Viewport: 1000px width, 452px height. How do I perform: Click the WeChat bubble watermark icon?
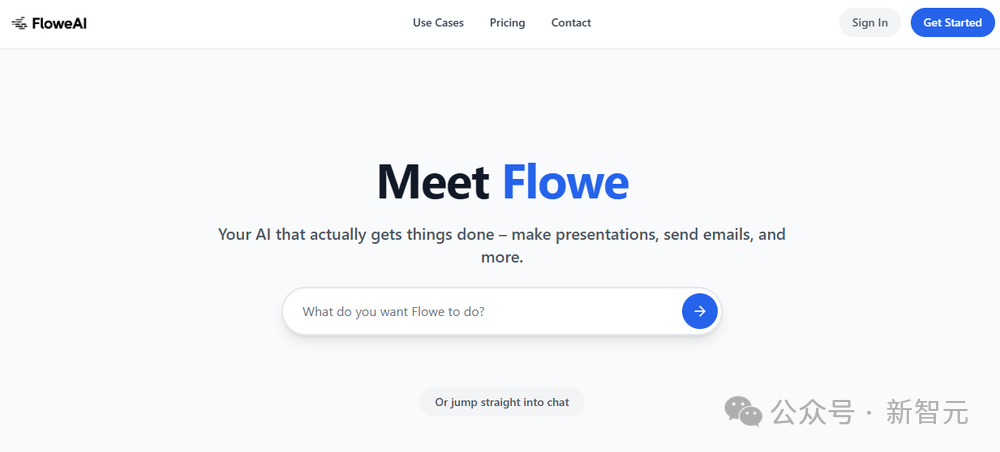[743, 411]
